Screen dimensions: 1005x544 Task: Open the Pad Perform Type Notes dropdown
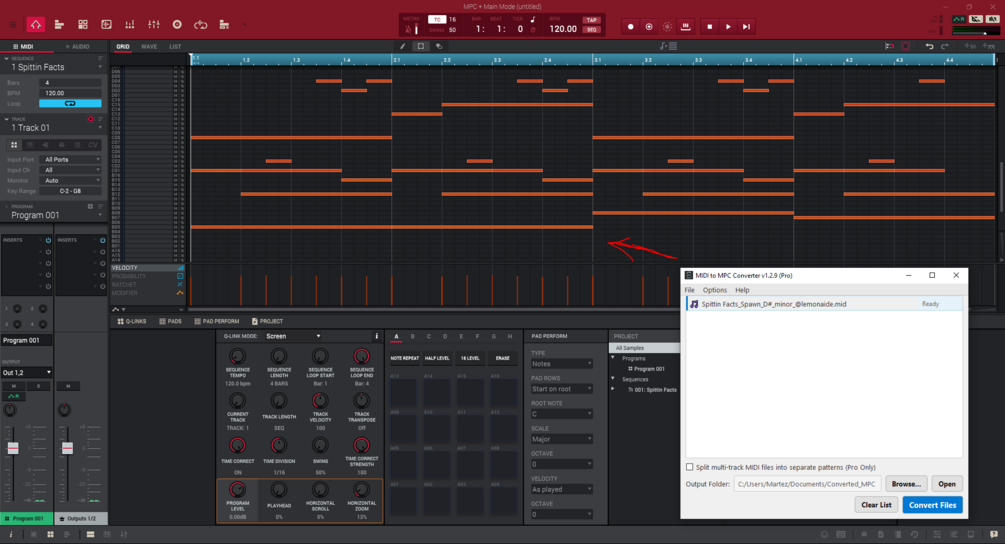pos(561,363)
